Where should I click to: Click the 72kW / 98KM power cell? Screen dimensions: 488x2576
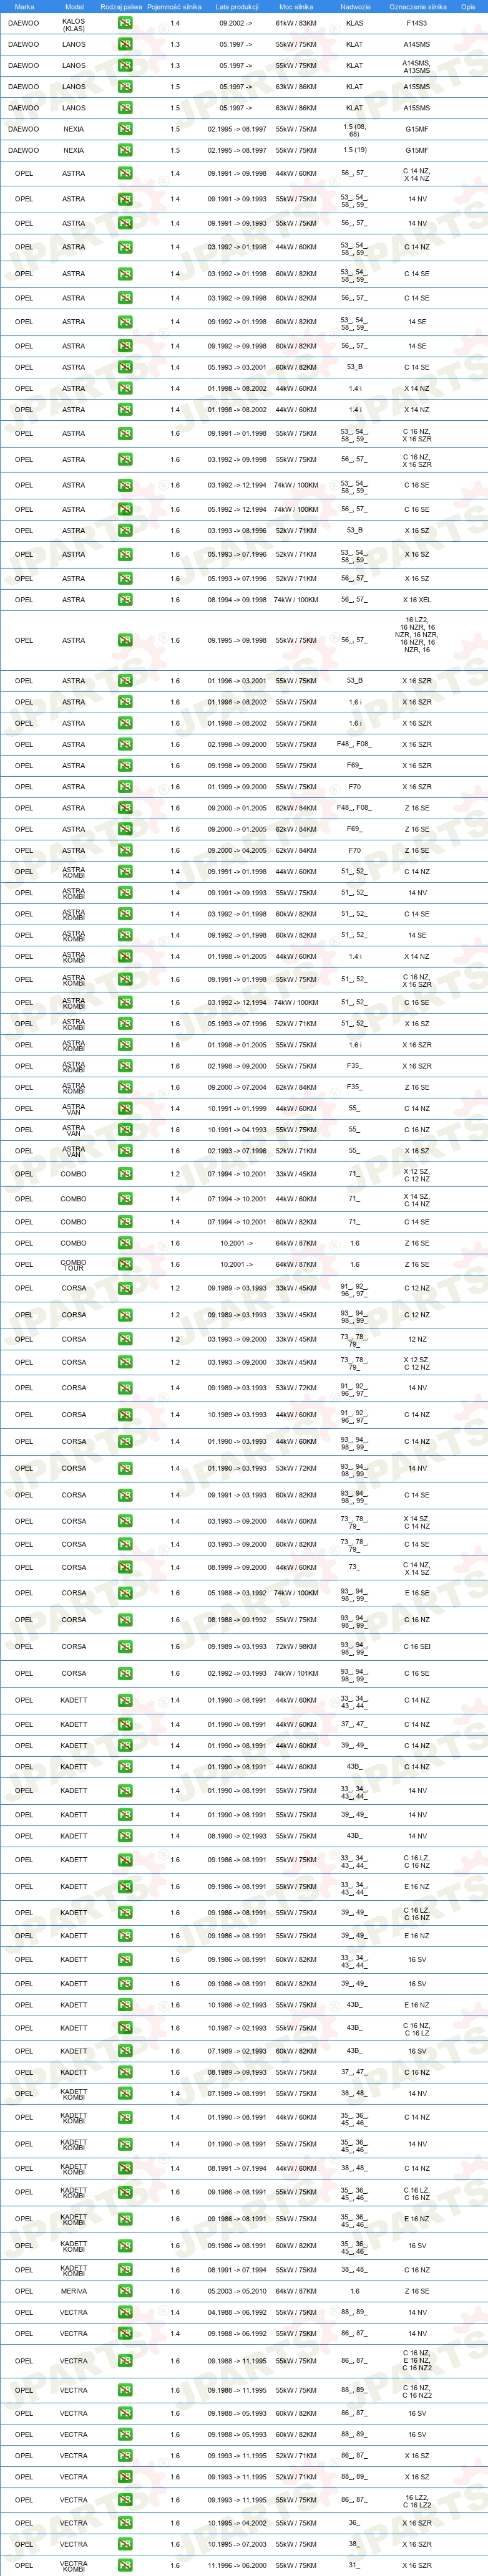[296, 1646]
